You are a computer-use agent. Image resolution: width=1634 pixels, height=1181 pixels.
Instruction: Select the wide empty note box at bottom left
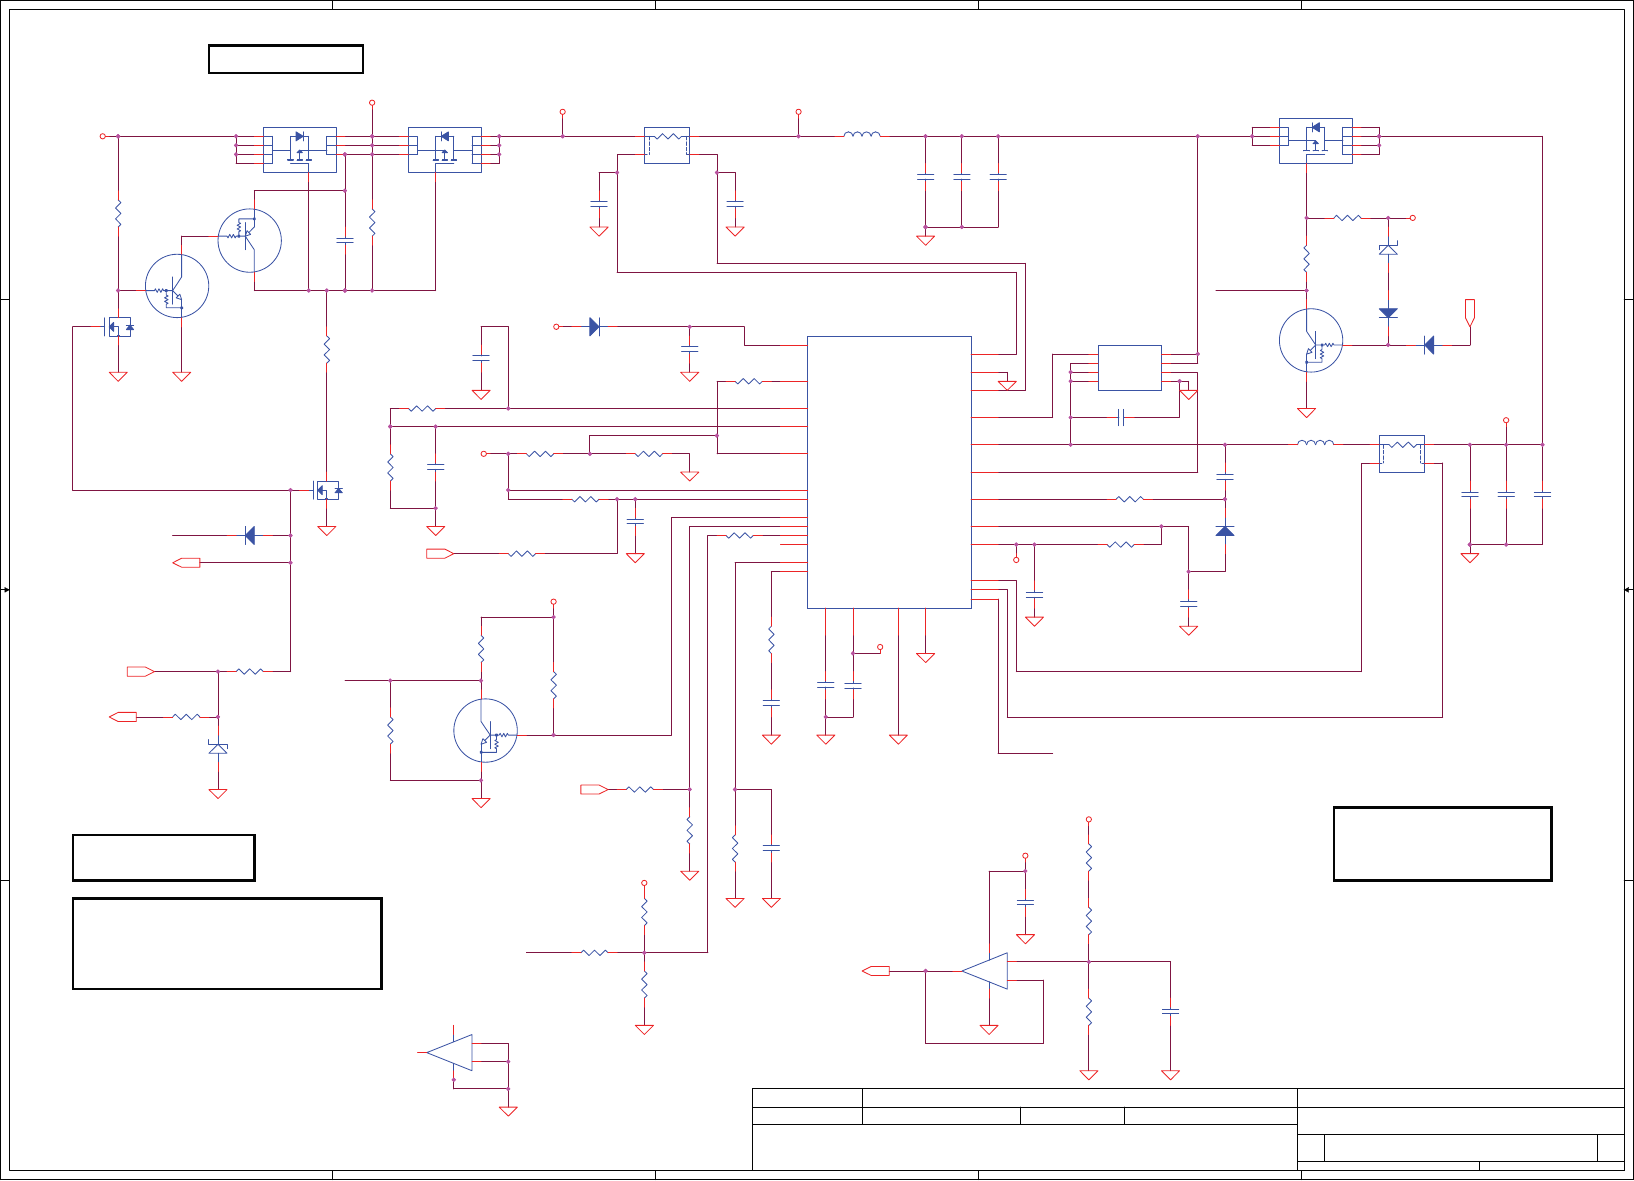[227, 944]
